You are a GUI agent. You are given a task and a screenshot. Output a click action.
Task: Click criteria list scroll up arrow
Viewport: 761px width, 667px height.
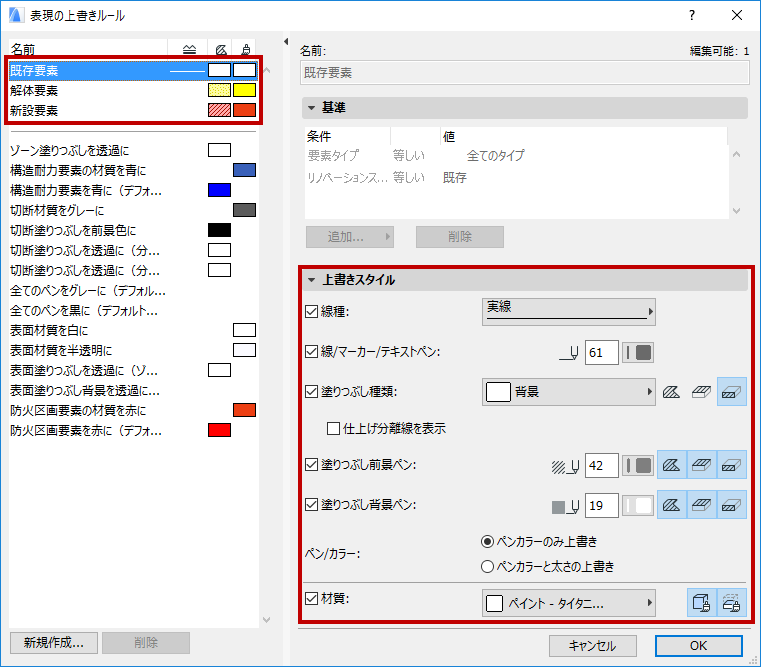736,154
